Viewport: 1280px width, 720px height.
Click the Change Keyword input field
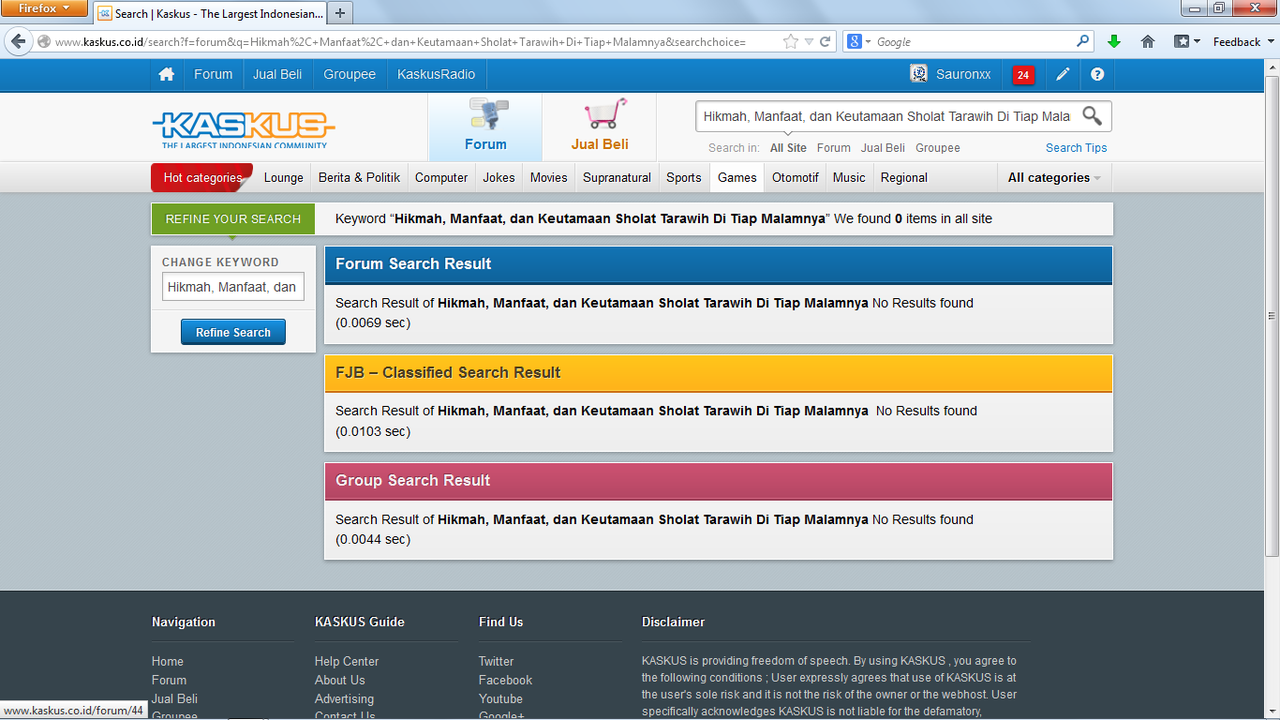pos(233,287)
